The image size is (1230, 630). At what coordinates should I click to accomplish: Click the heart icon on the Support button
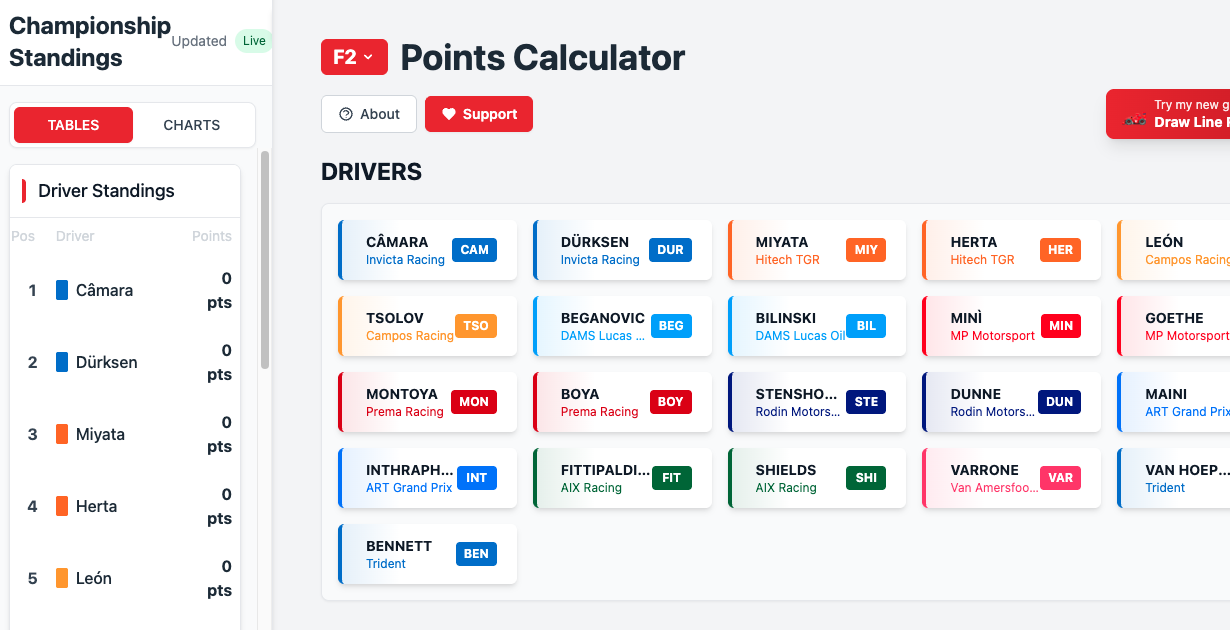tap(448, 113)
